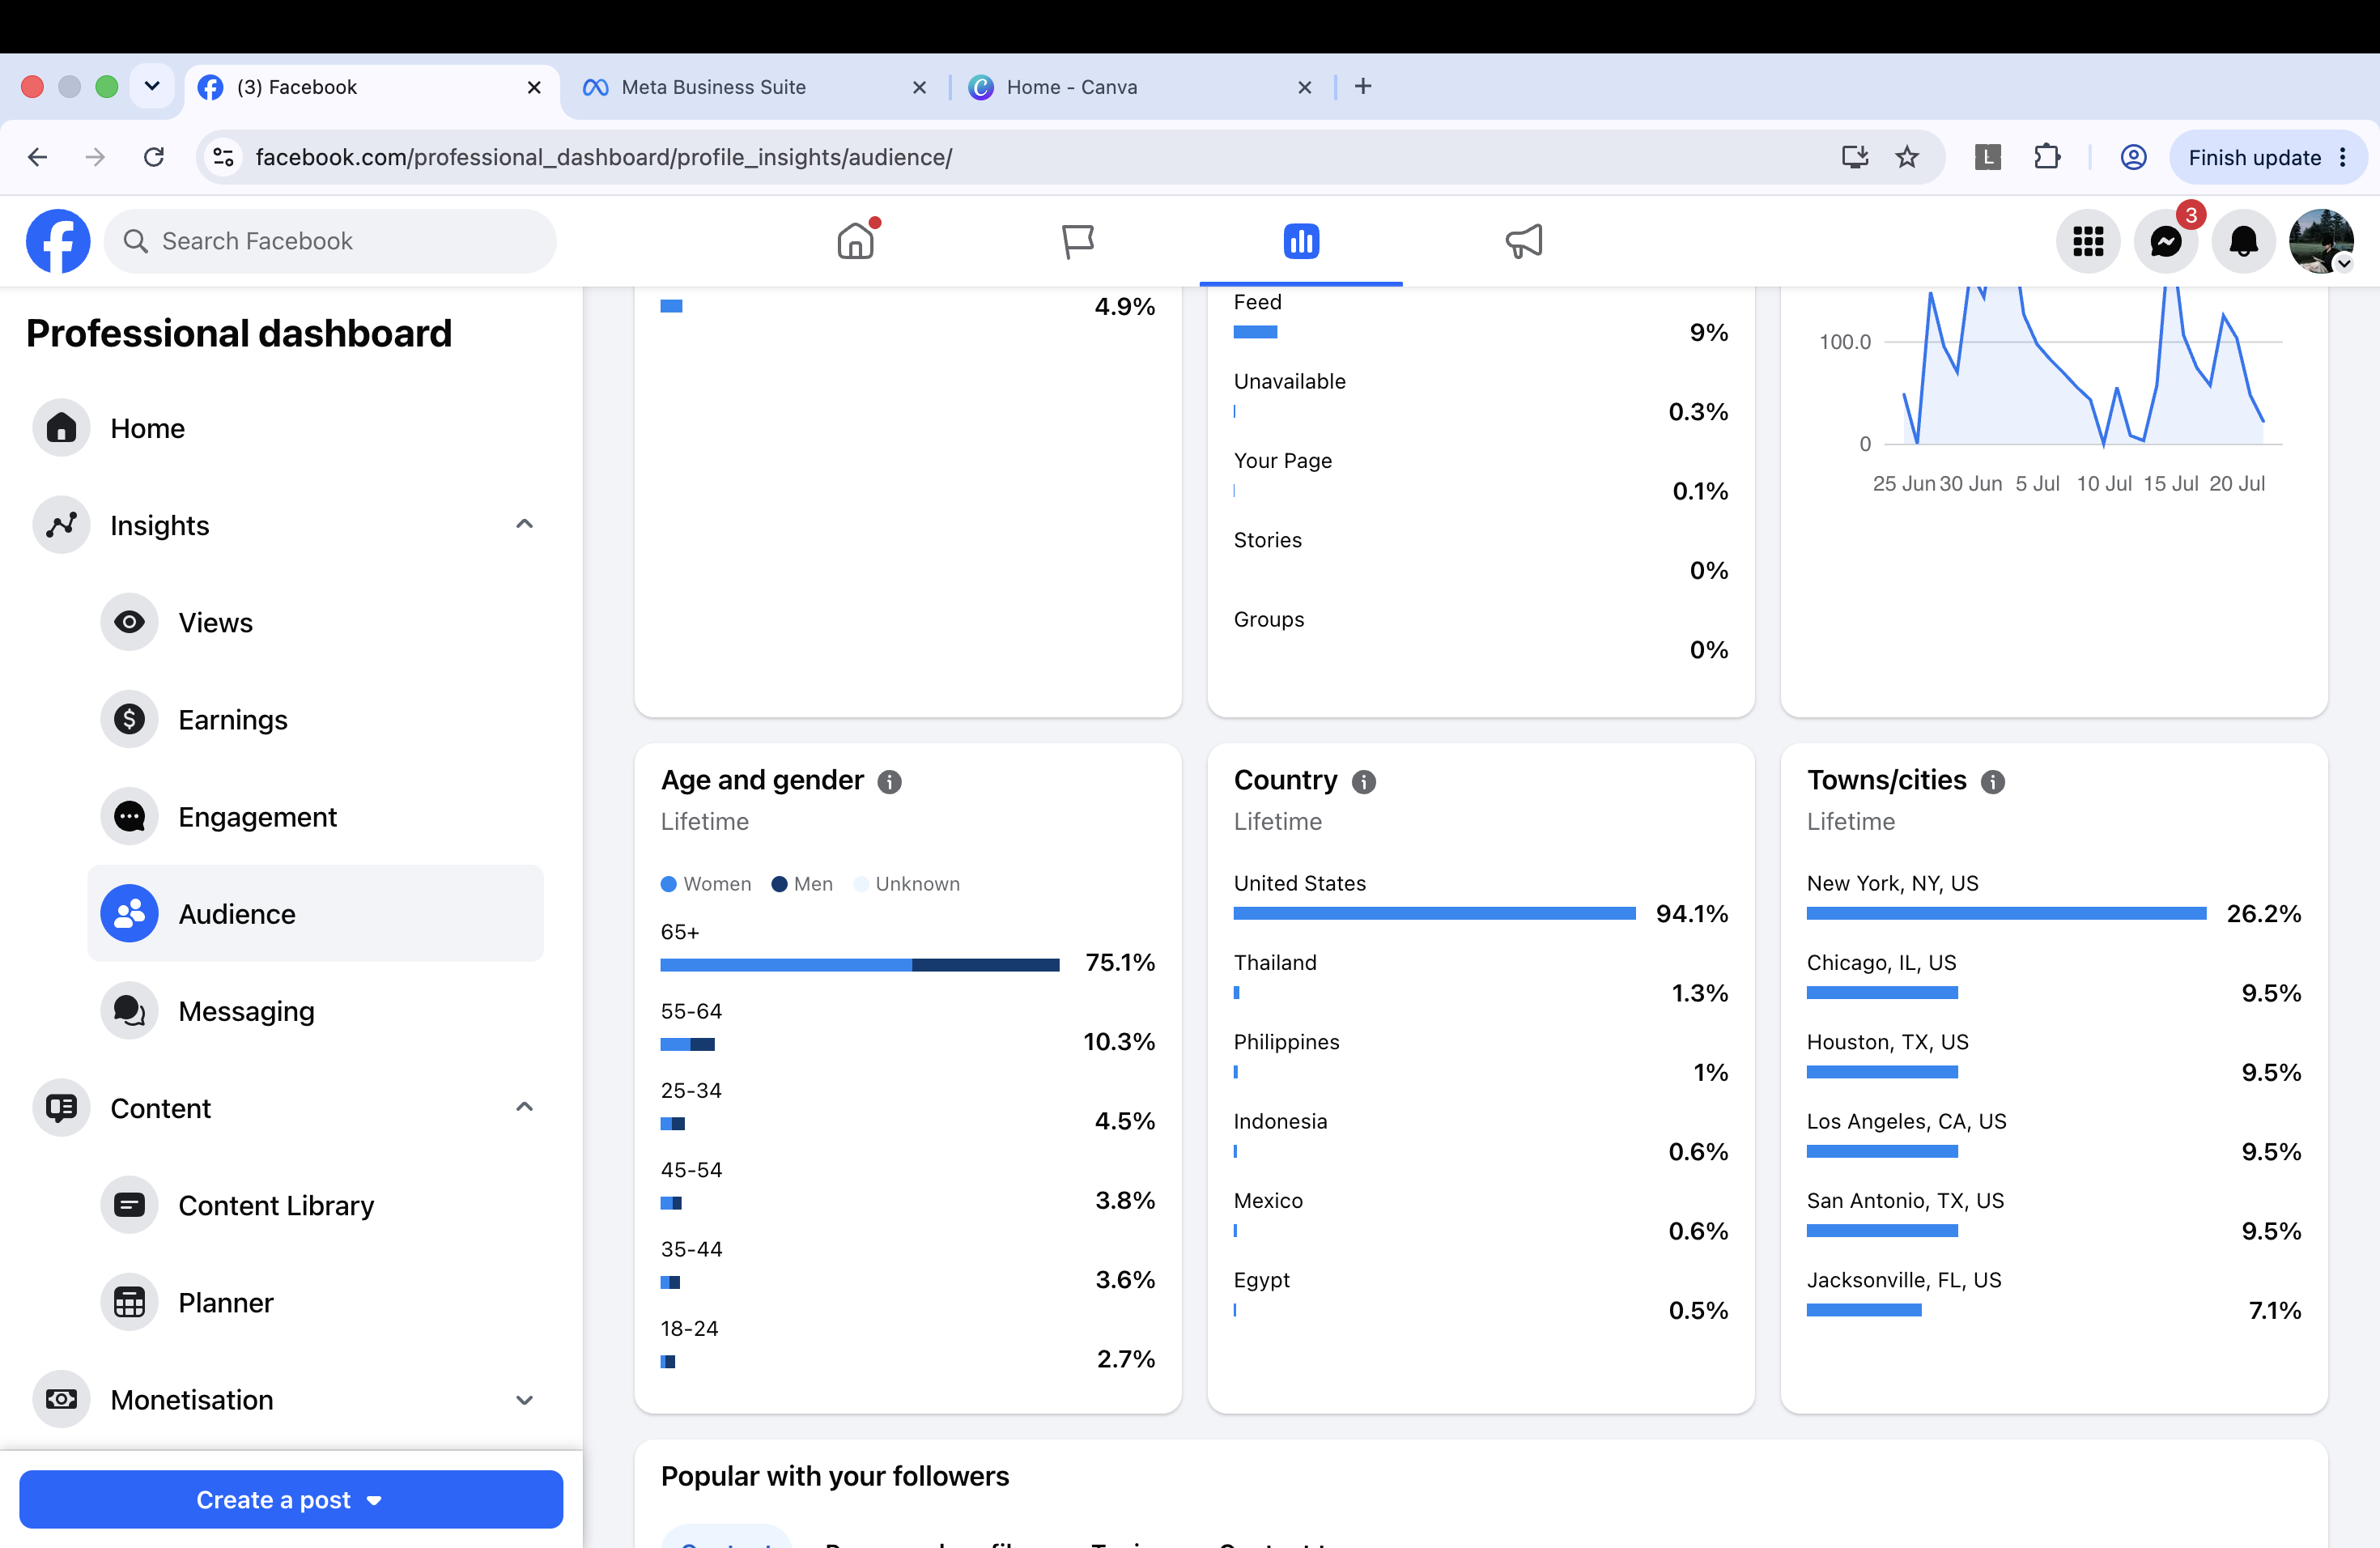Click the Houston, TX, US label
Image resolution: width=2380 pixels, height=1548 pixels.
(1888, 1042)
